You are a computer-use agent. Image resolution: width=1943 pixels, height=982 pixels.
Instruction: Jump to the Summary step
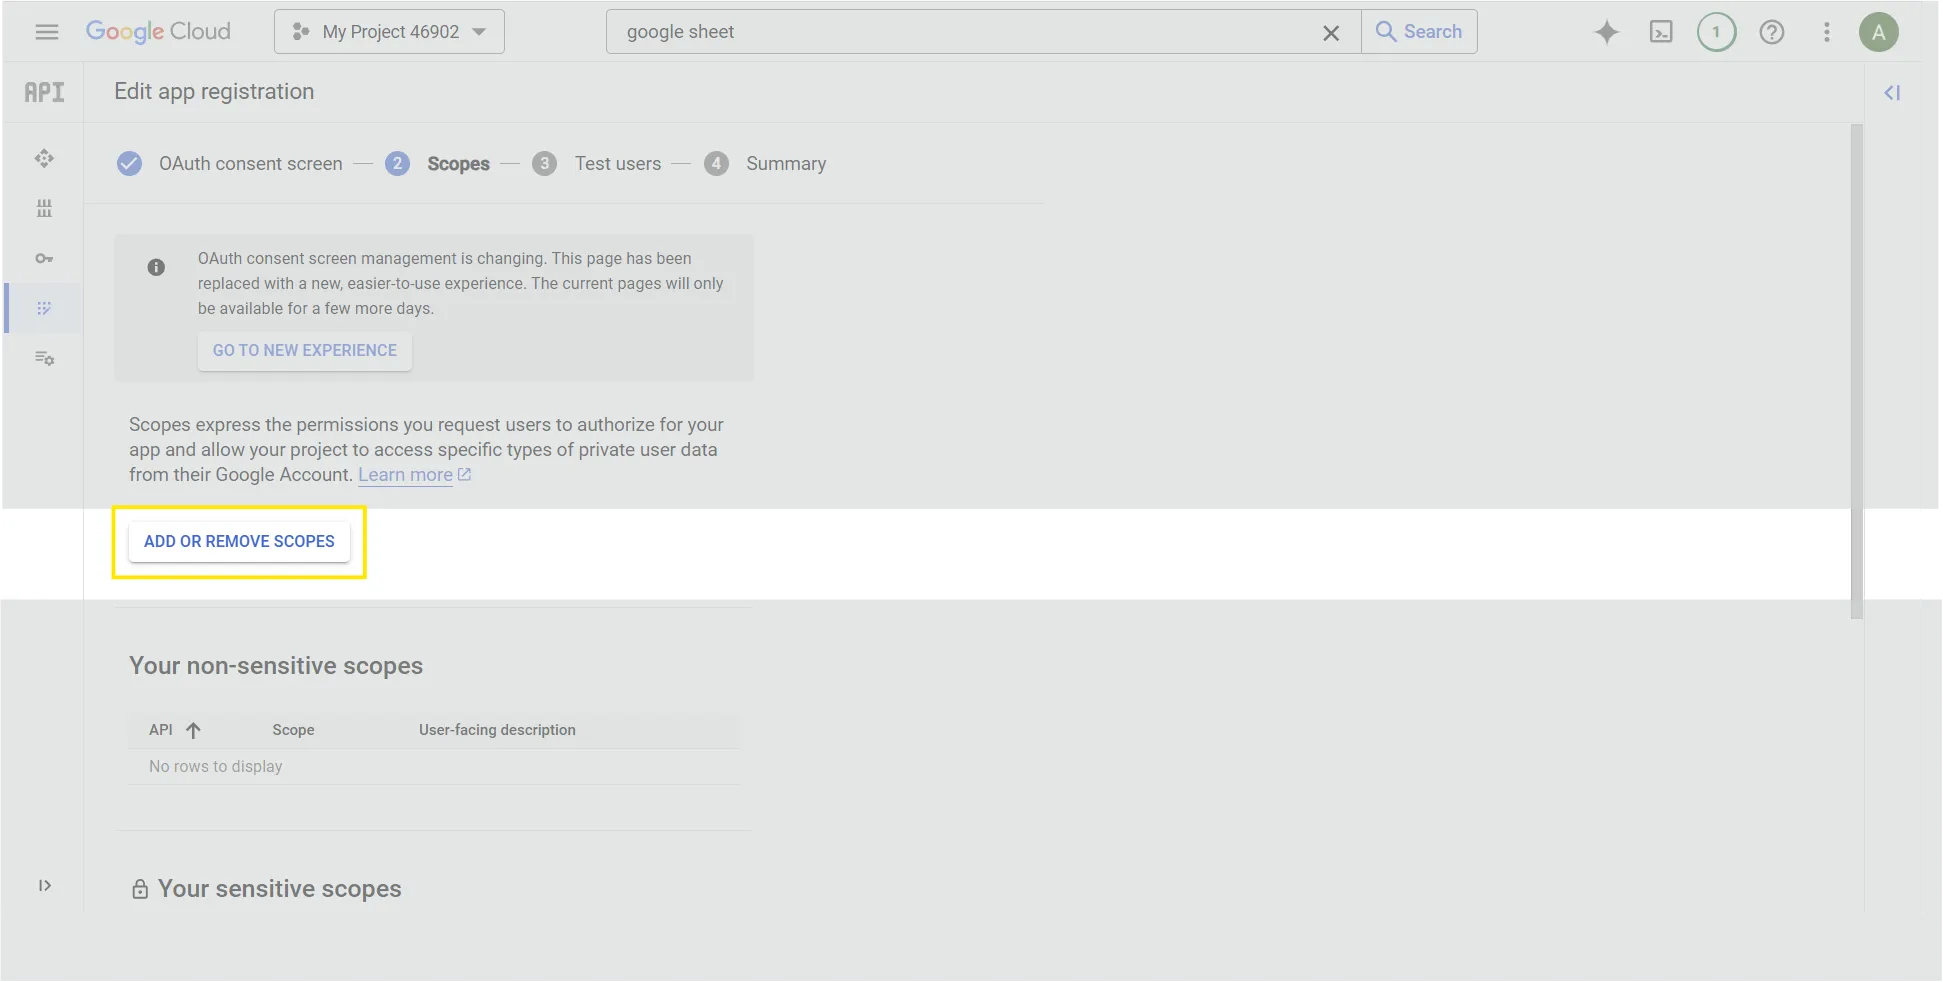point(765,163)
